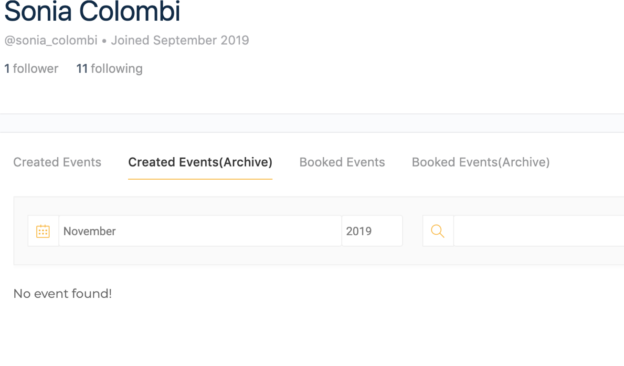Open the Booked Events tab
This screenshot has height=366, width=624.
342,162
